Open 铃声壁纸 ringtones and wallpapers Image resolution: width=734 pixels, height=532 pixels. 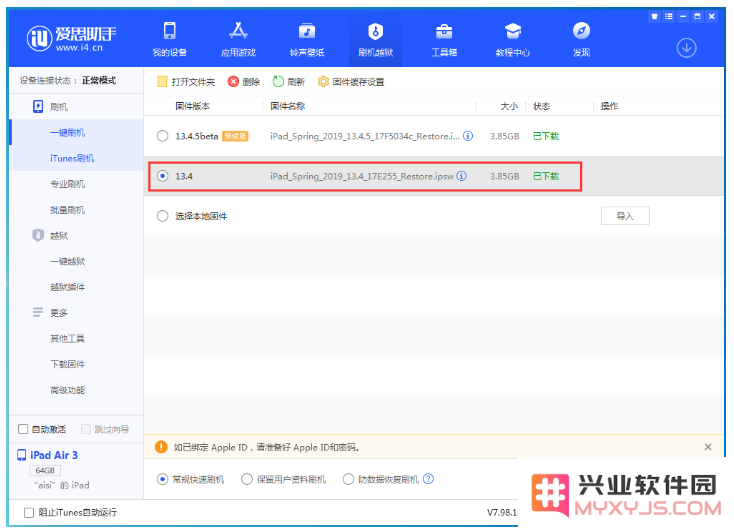point(307,39)
